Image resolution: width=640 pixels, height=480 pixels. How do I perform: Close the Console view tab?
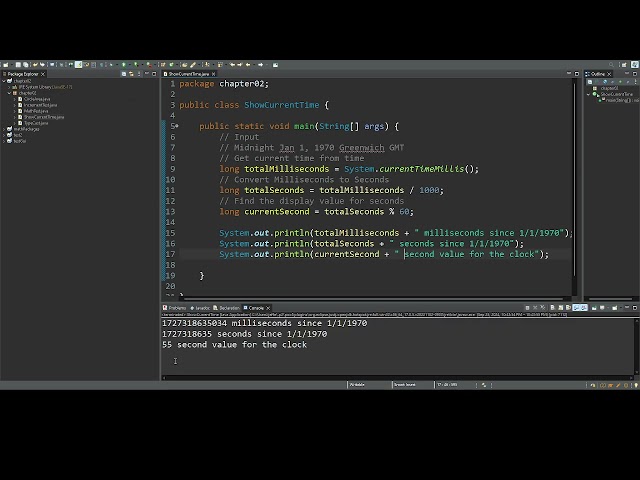(268, 308)
